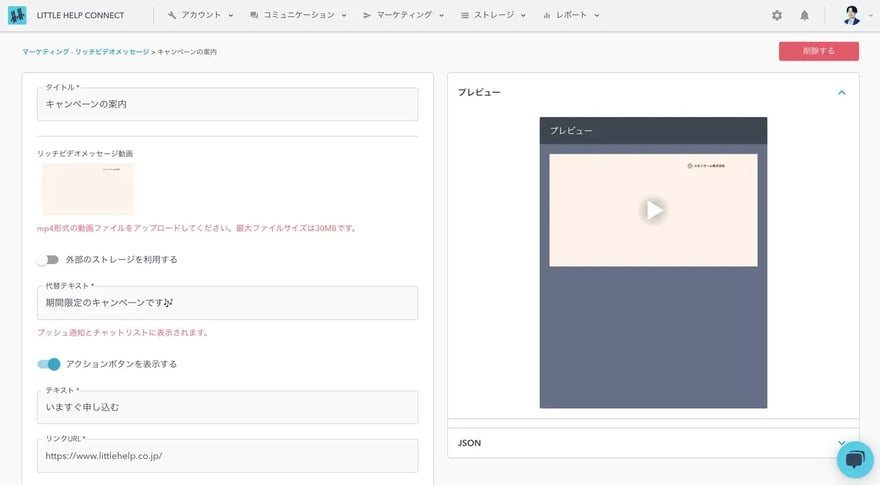Click the リッチビデオメッセージ動画 label
Screen dimensions: 880x485
tap(85, 153)
